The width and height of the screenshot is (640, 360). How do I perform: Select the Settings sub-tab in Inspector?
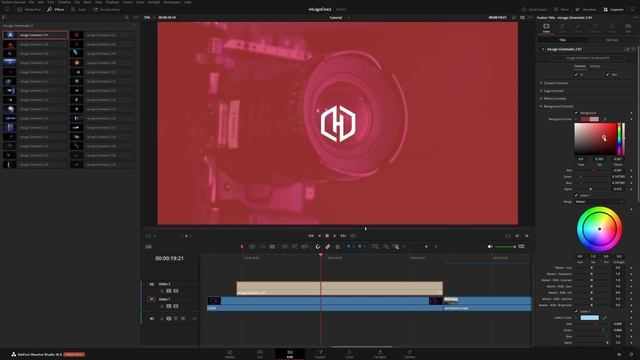pos(612,40)
